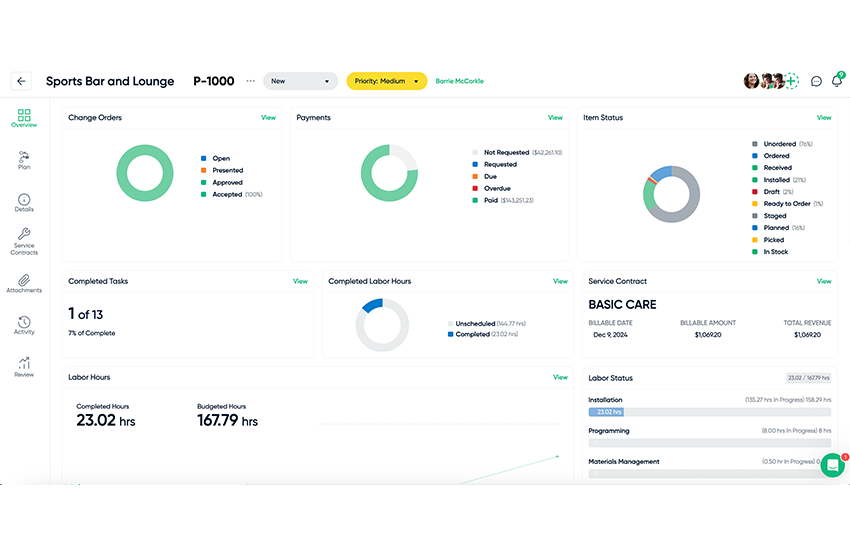Open the Activity history icon

pos(24,325)
